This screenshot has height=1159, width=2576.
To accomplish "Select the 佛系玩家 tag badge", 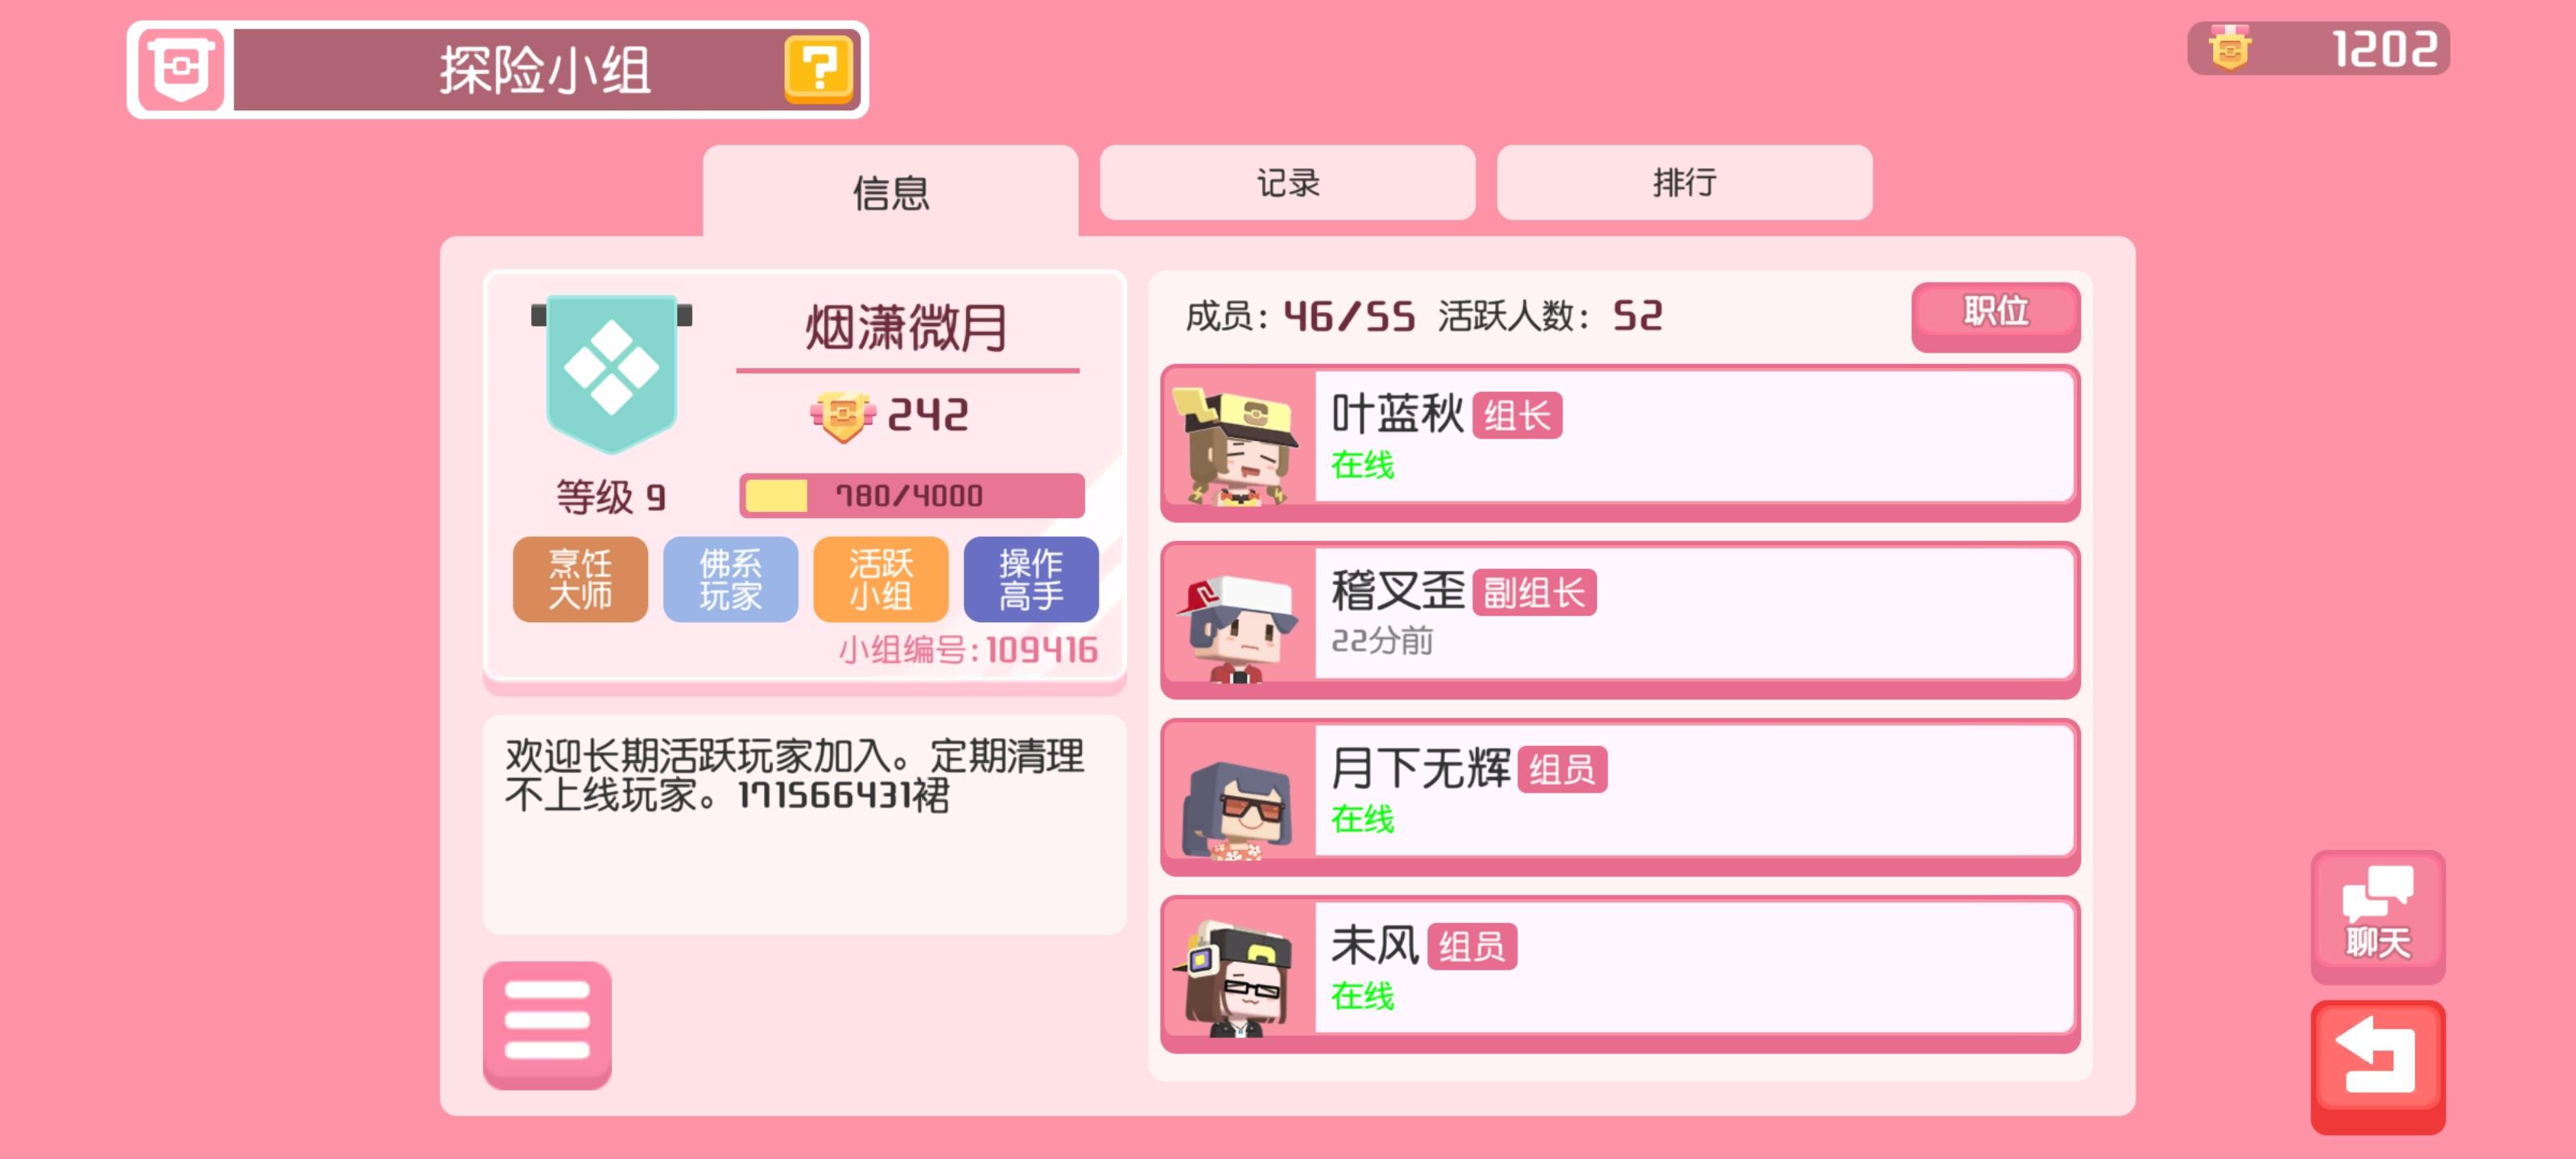I will 730,580.
